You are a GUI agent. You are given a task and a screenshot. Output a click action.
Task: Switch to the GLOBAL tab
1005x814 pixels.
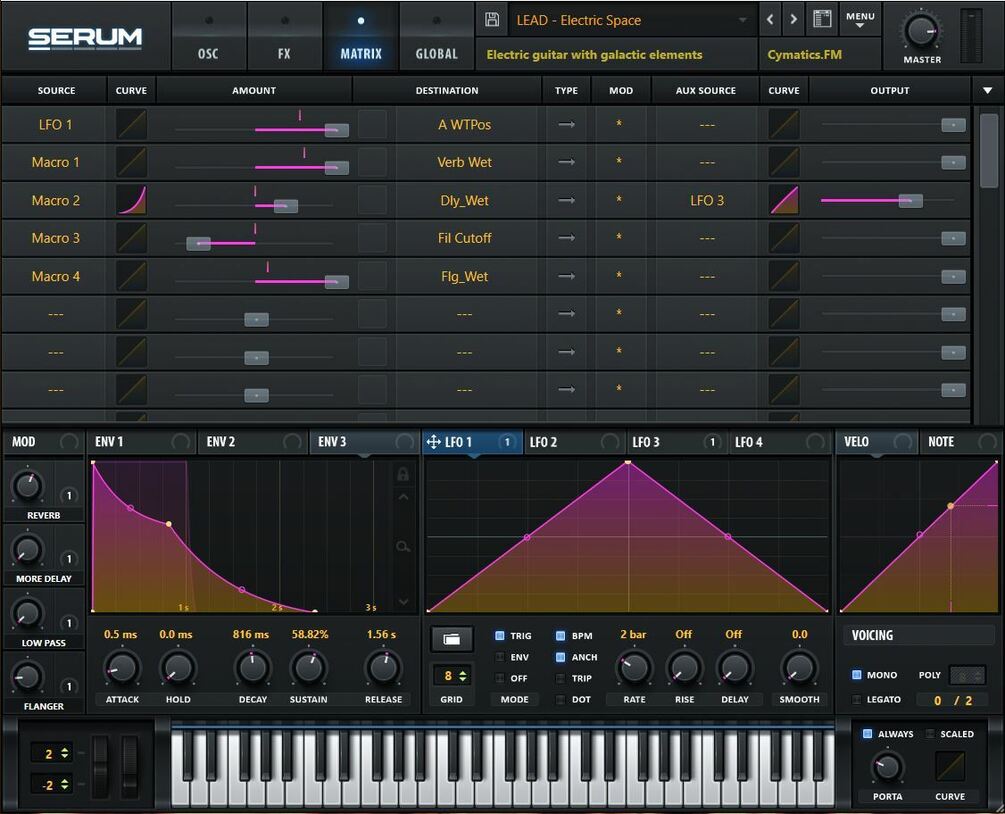point(436,36)
